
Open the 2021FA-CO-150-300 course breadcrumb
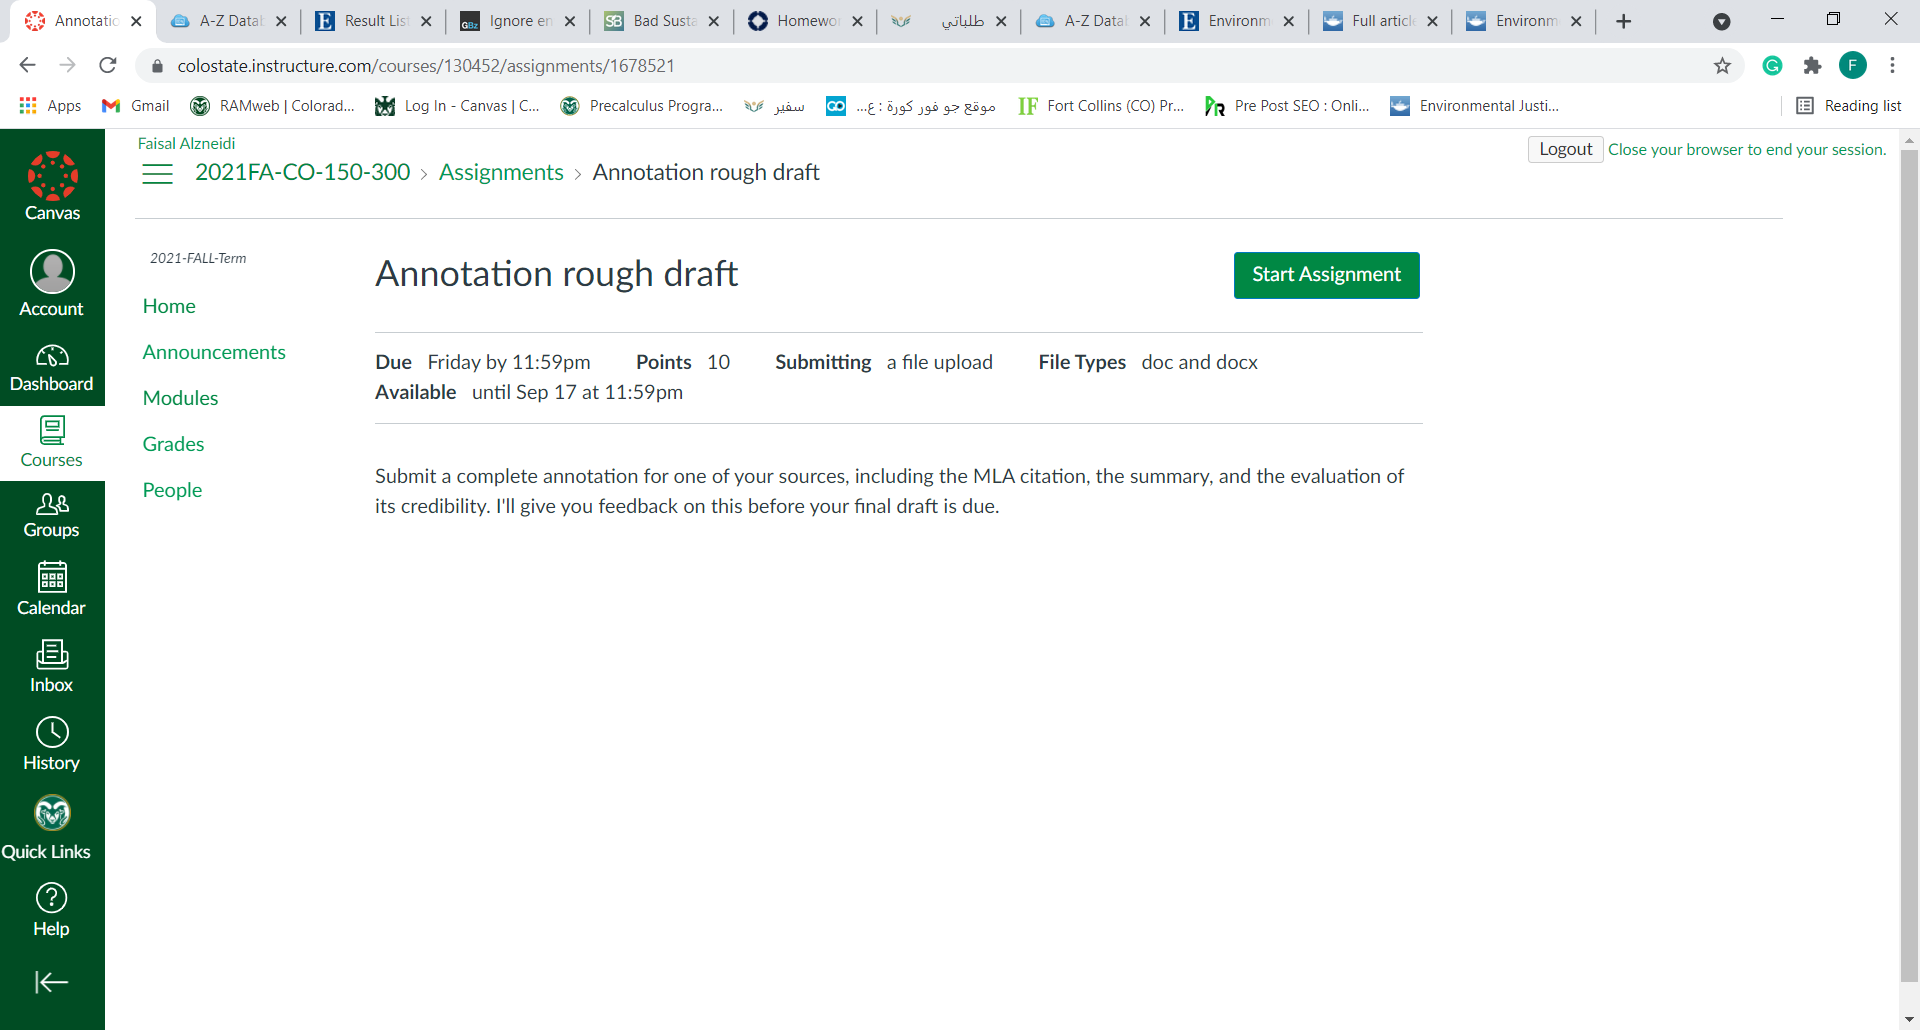tap(302, 172)
